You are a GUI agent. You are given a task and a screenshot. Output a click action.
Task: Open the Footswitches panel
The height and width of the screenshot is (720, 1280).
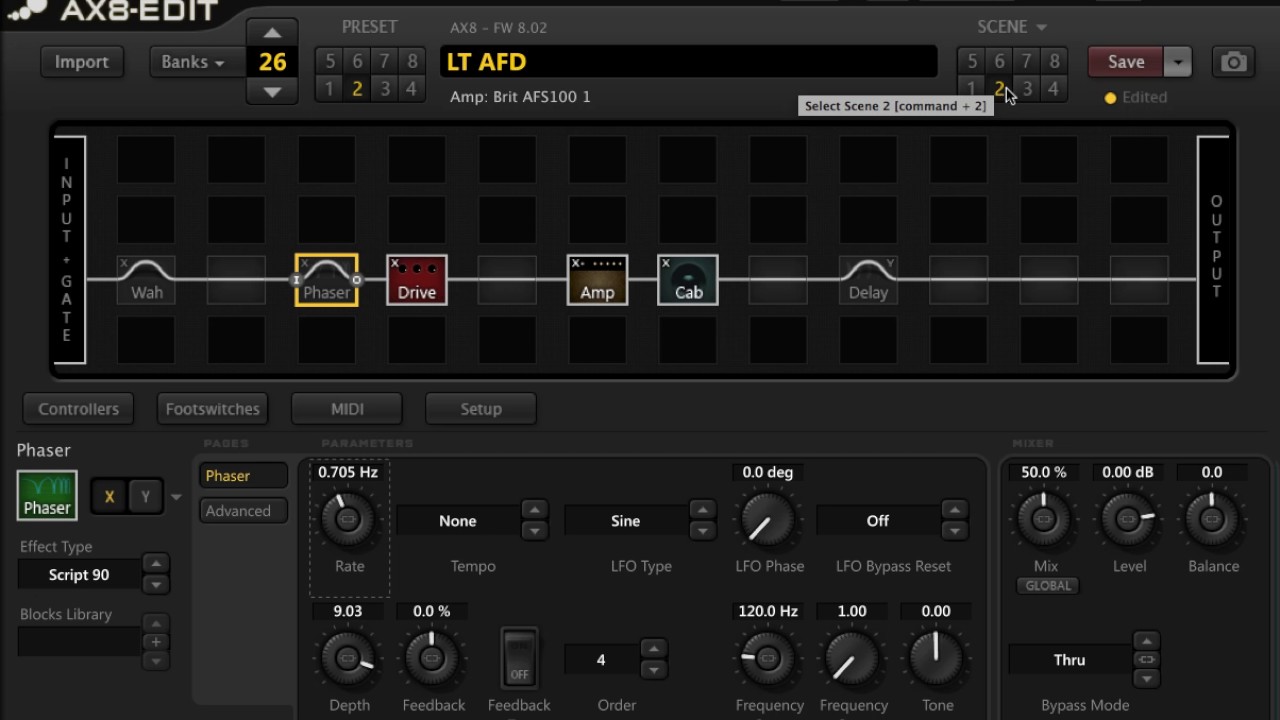tap(213, 409)
